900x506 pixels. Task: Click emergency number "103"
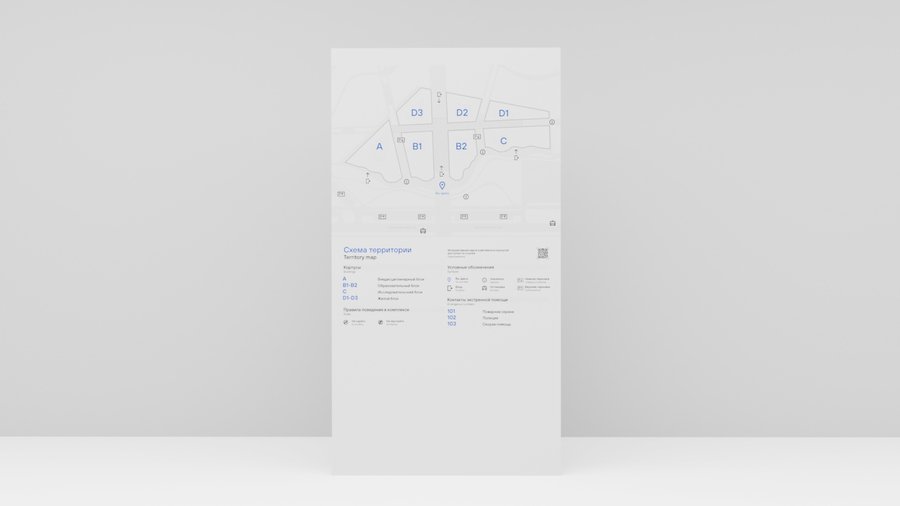[x=452, y=324]
